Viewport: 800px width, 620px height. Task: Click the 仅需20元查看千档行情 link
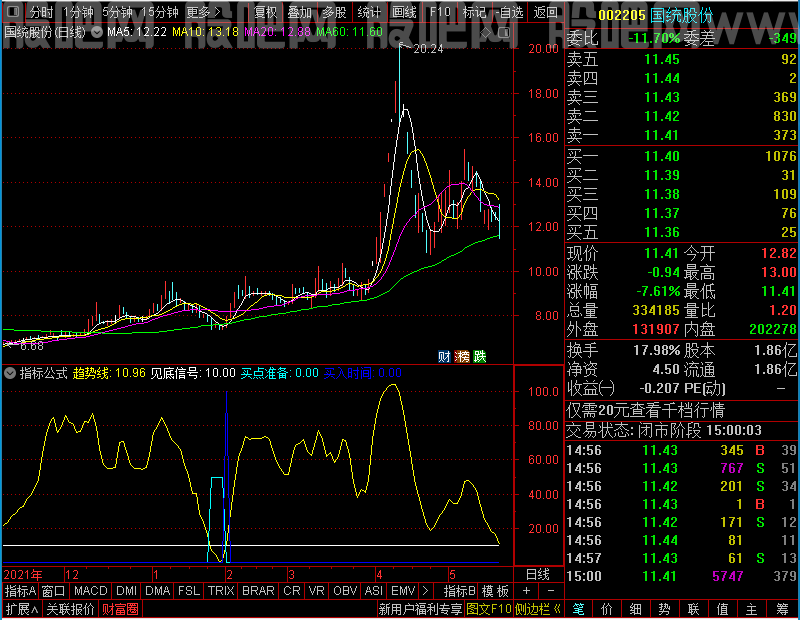[x=645, y=410]
